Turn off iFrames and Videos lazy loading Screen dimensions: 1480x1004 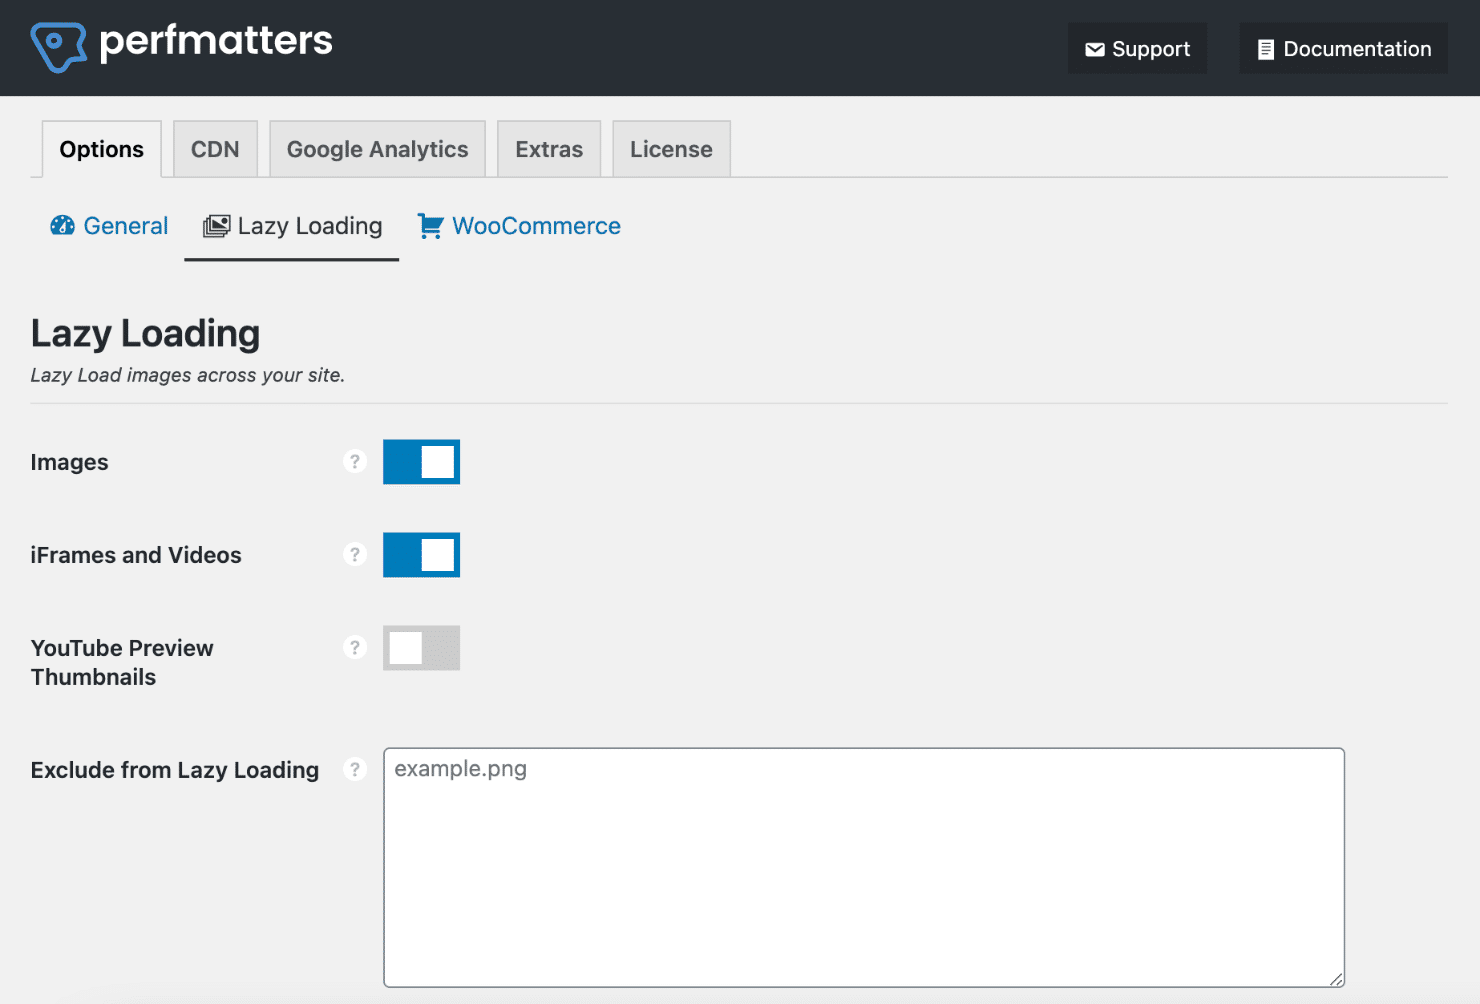coord(420,555)
